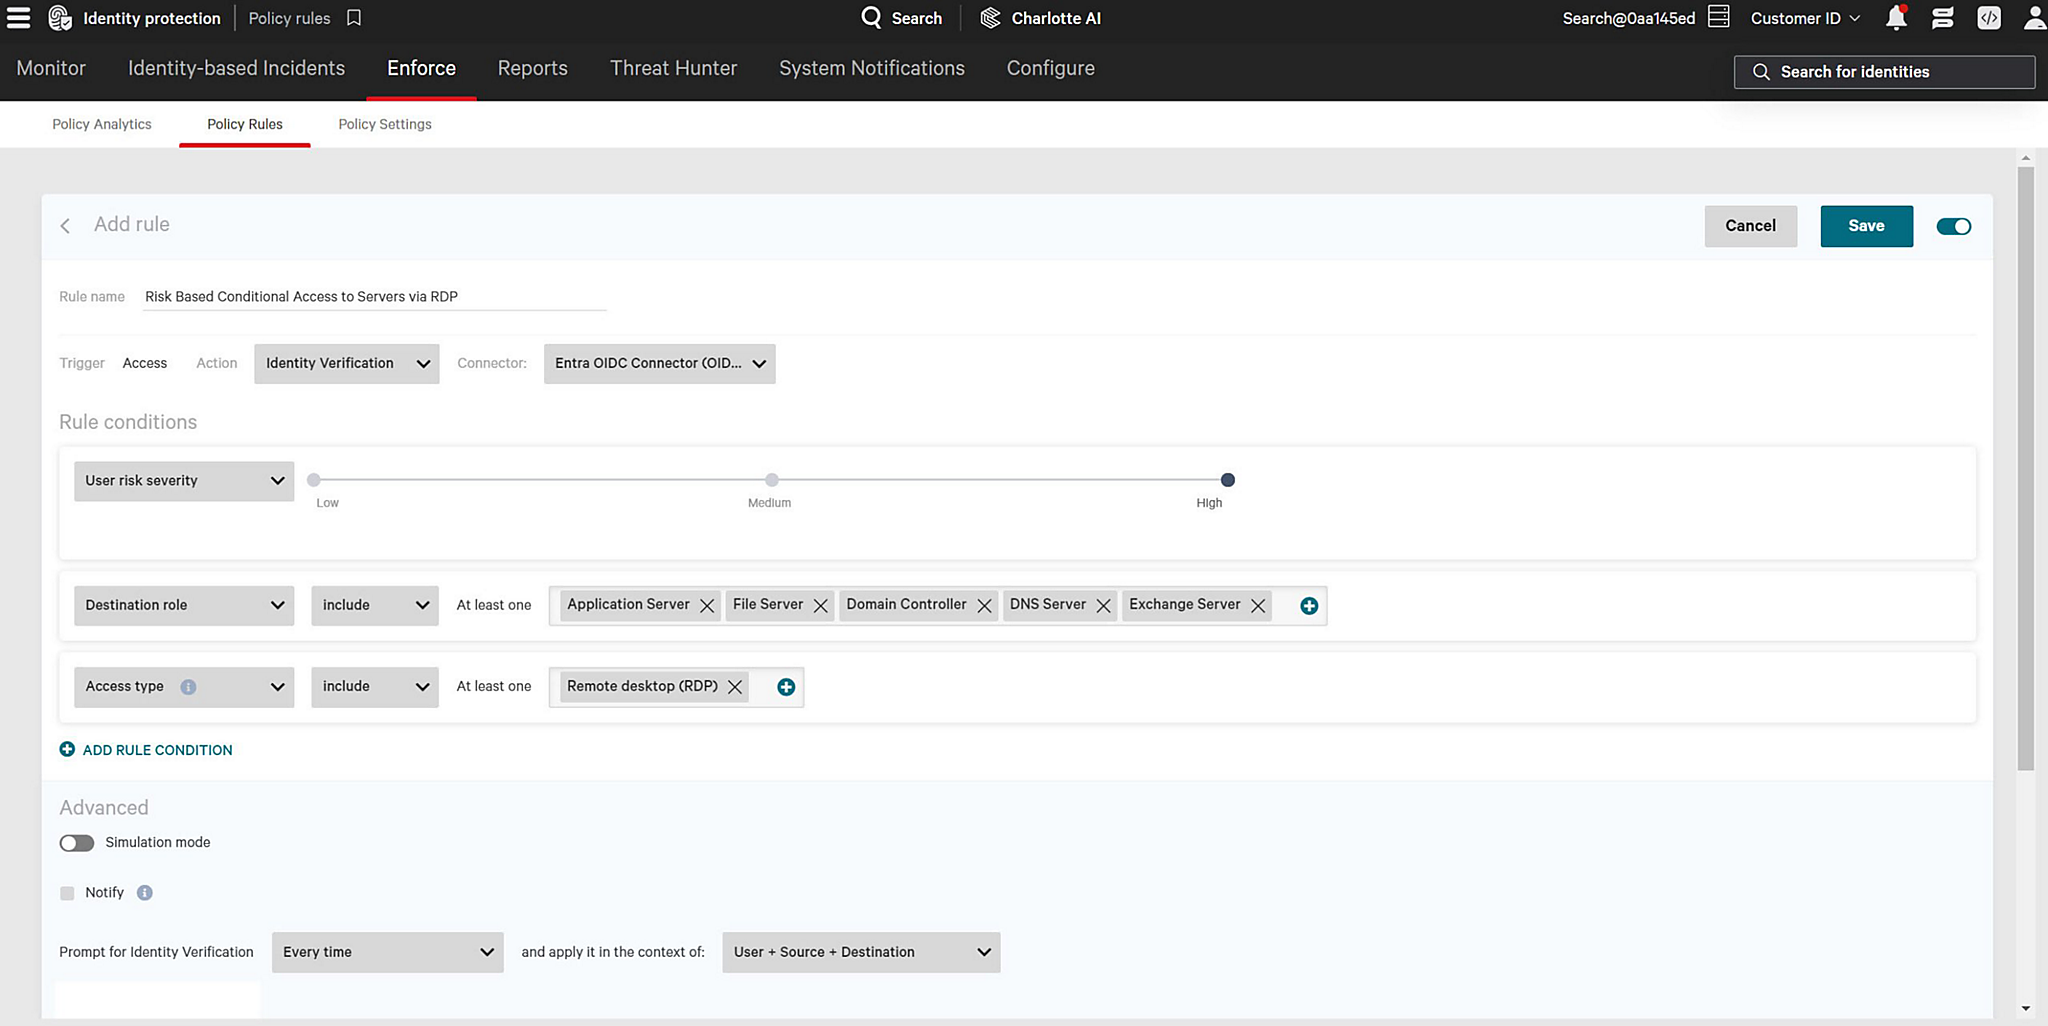Open the Threat Hunter menu
The height and width of the screenshot is (1026, 2048).
coord(672,68)
